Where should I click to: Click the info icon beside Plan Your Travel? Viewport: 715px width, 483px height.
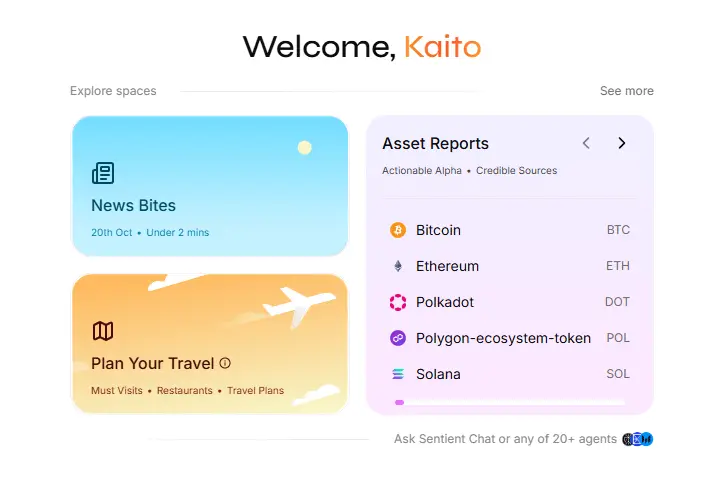(225, 363)
